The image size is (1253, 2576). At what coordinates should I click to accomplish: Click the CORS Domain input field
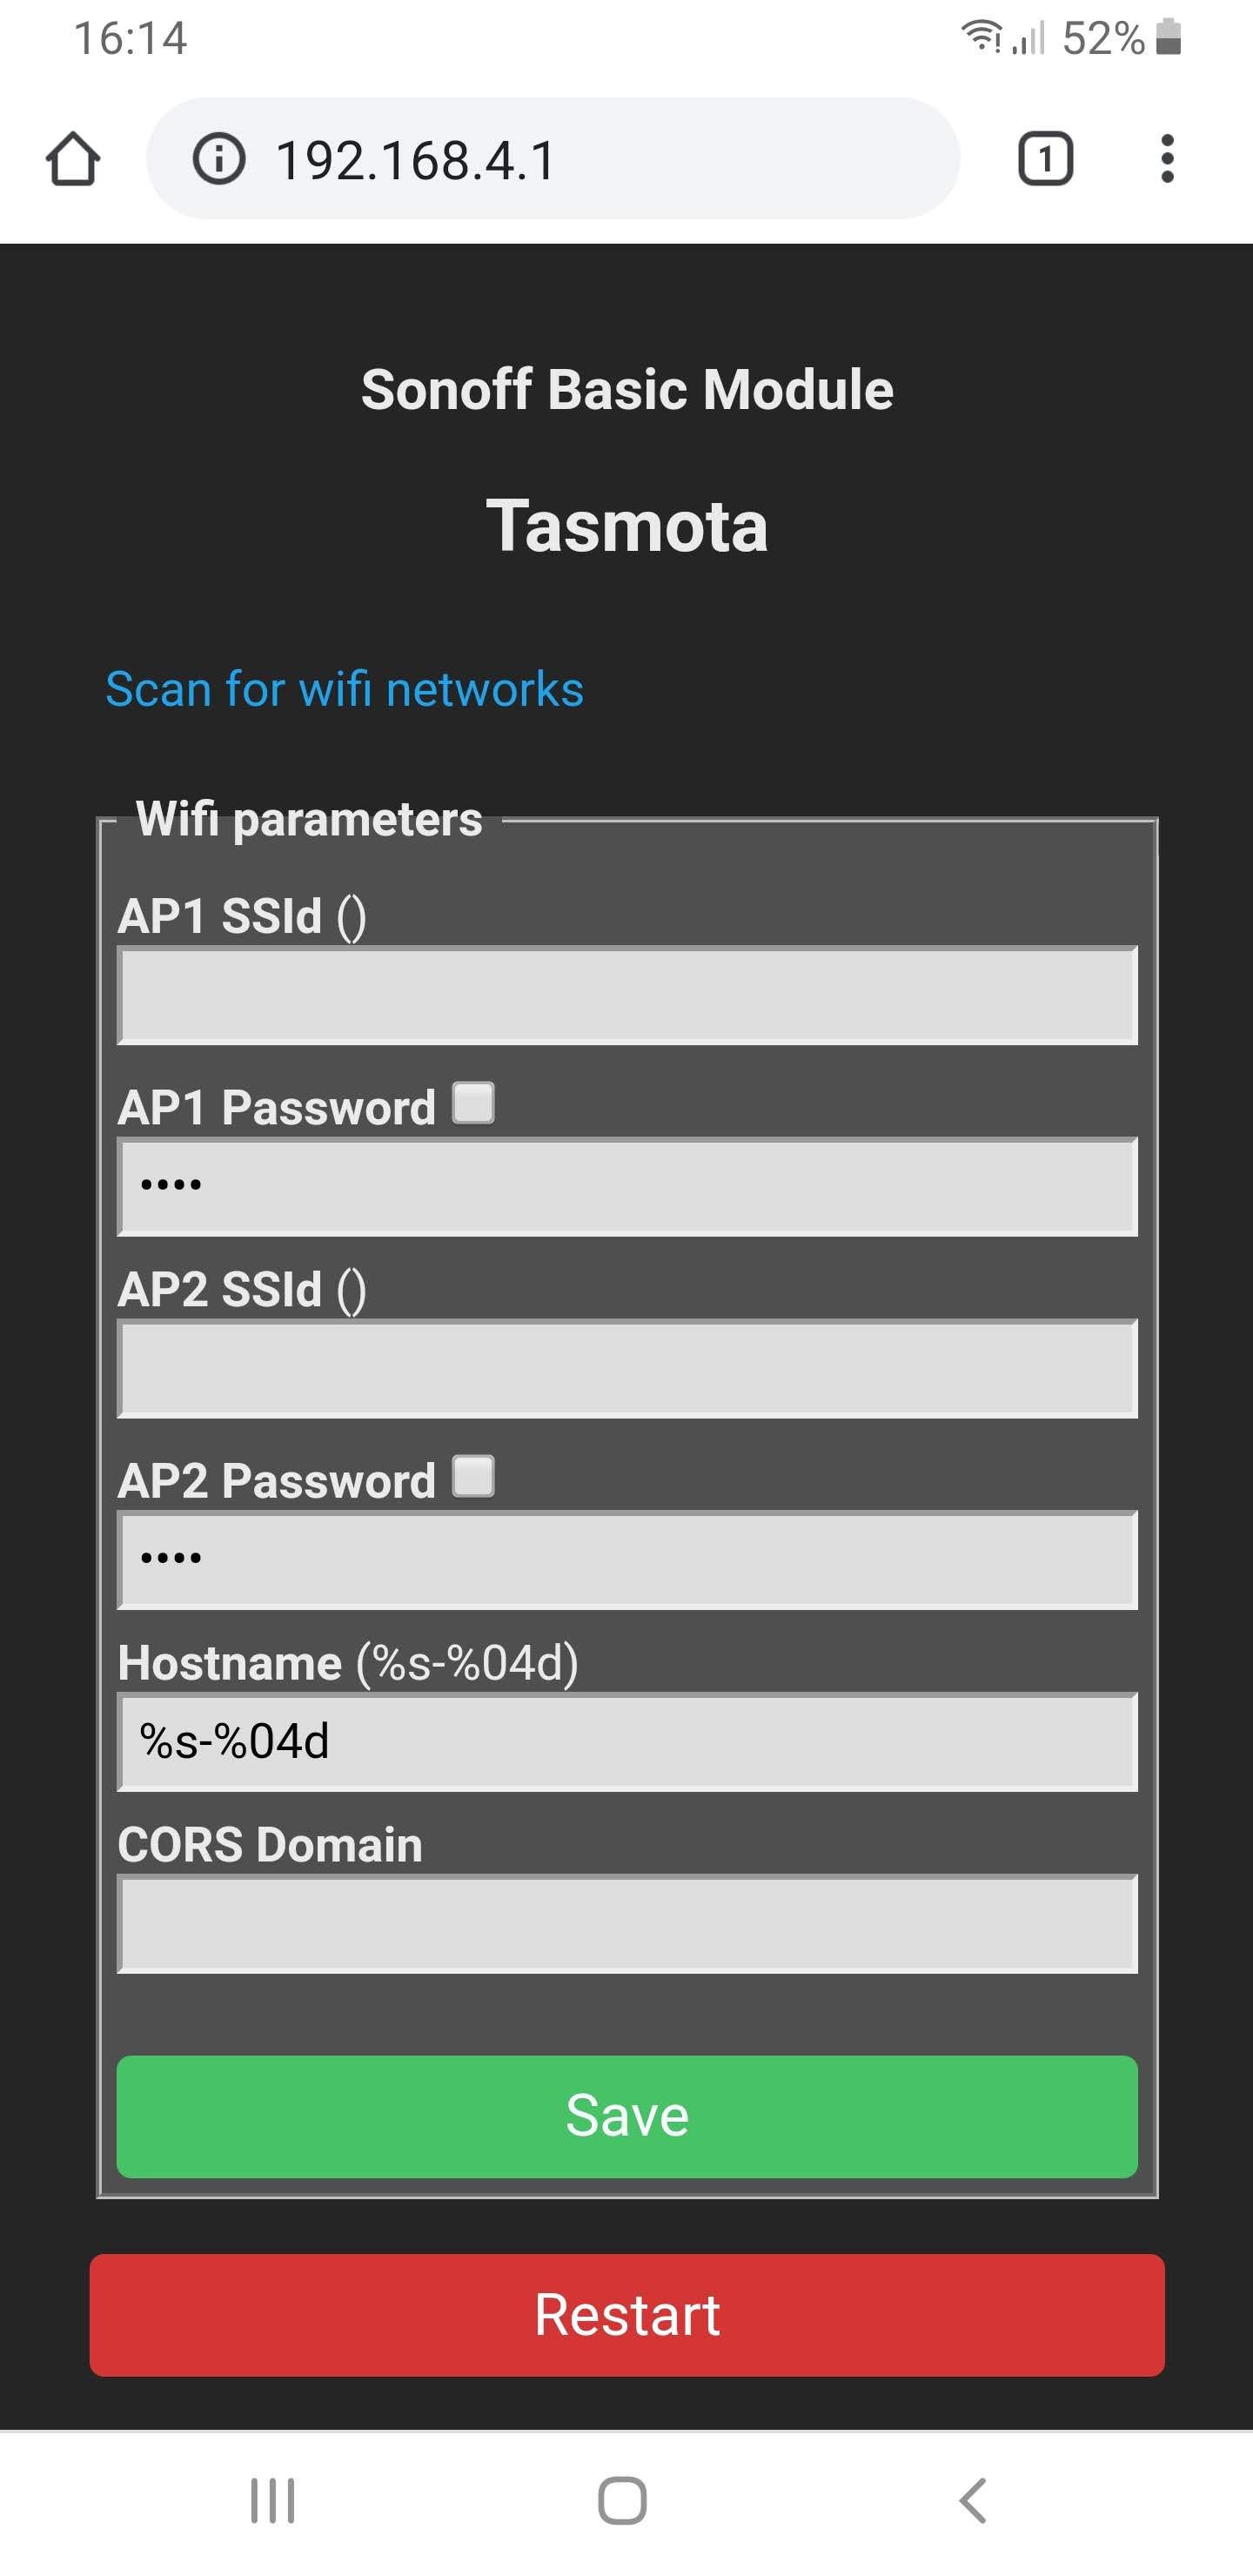pos(627,1923)
